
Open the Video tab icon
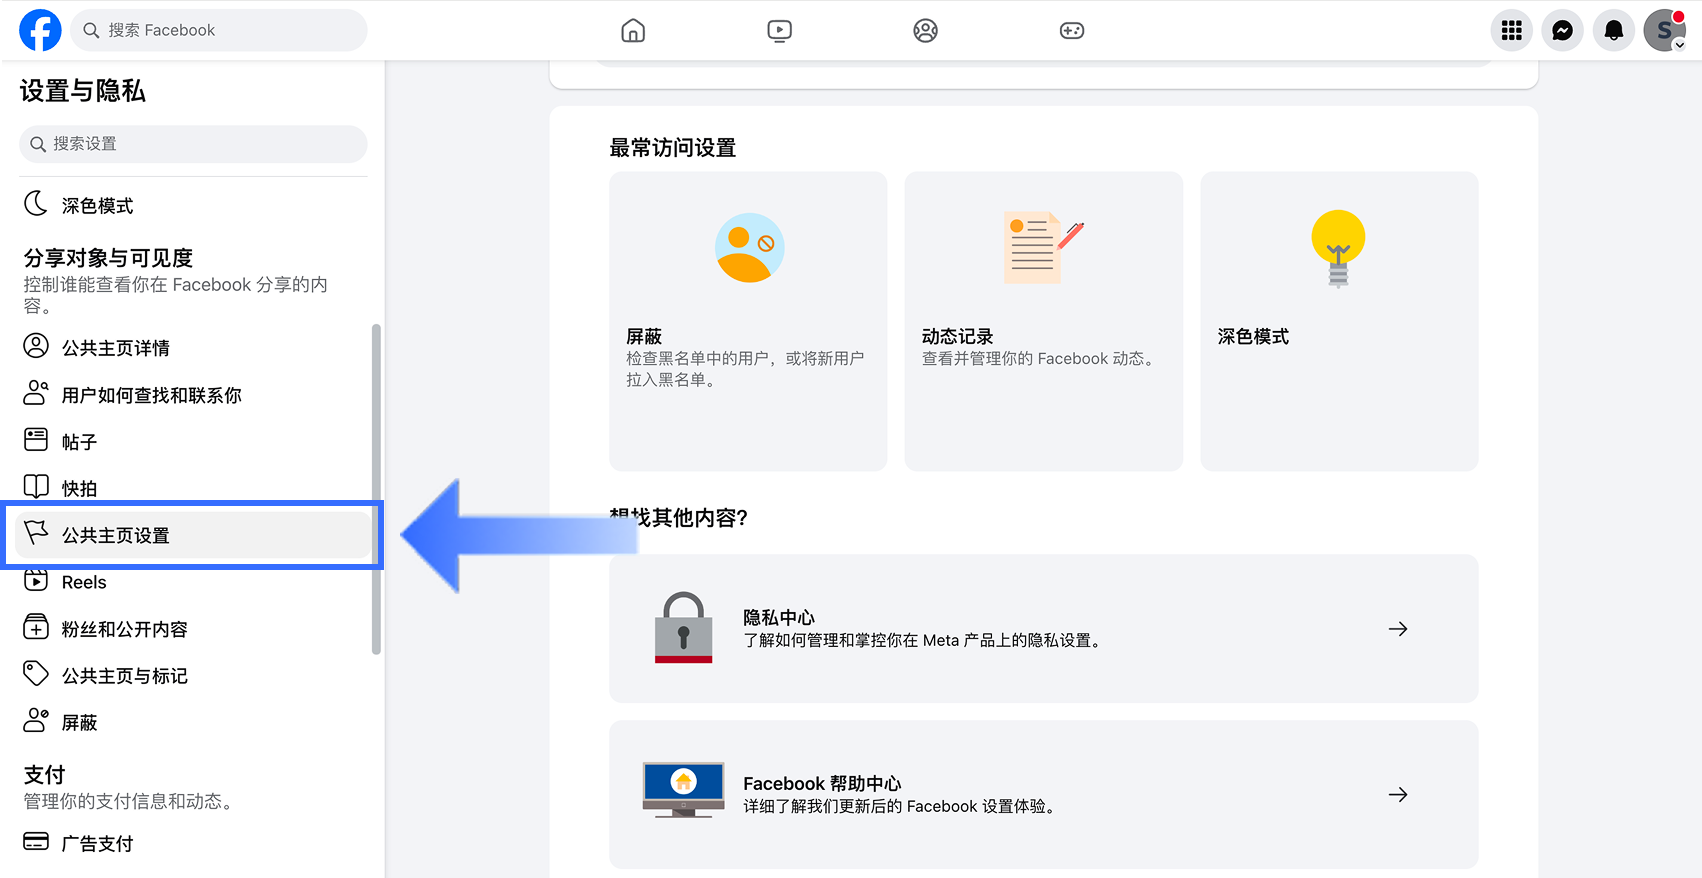779,31
